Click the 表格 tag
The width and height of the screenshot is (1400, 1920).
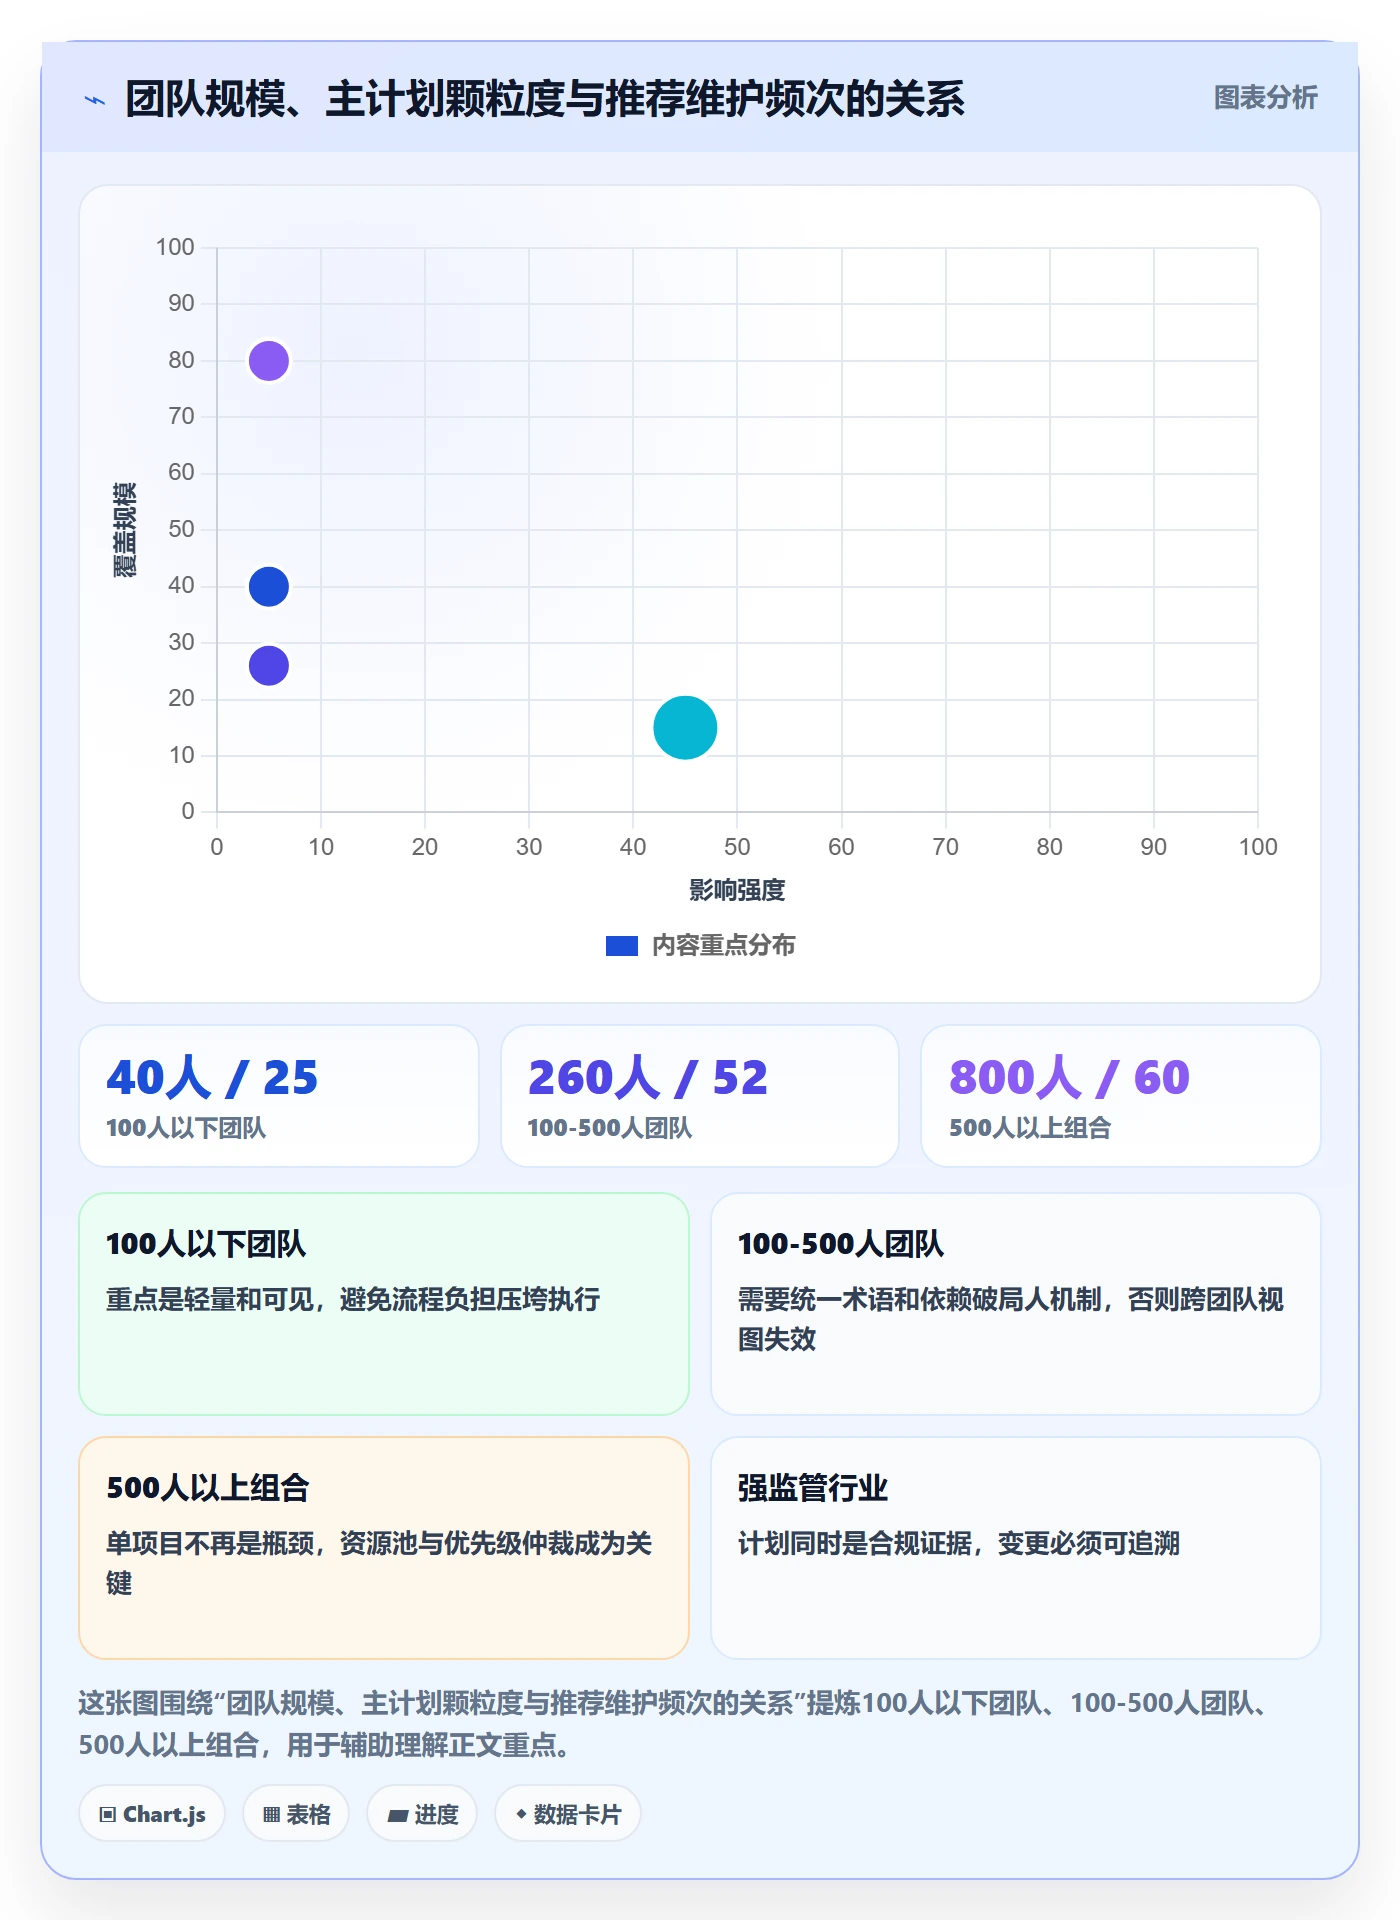pyautogui.click(x=296, y=1813)
